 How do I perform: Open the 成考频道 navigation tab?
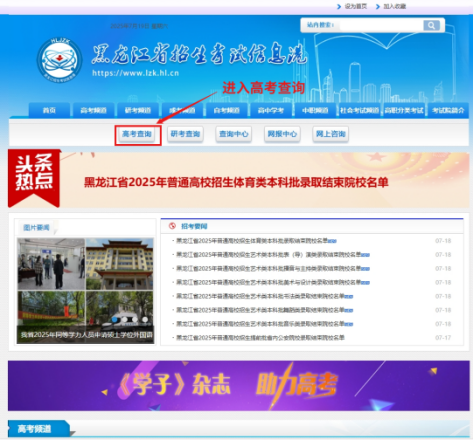[182, 110]
